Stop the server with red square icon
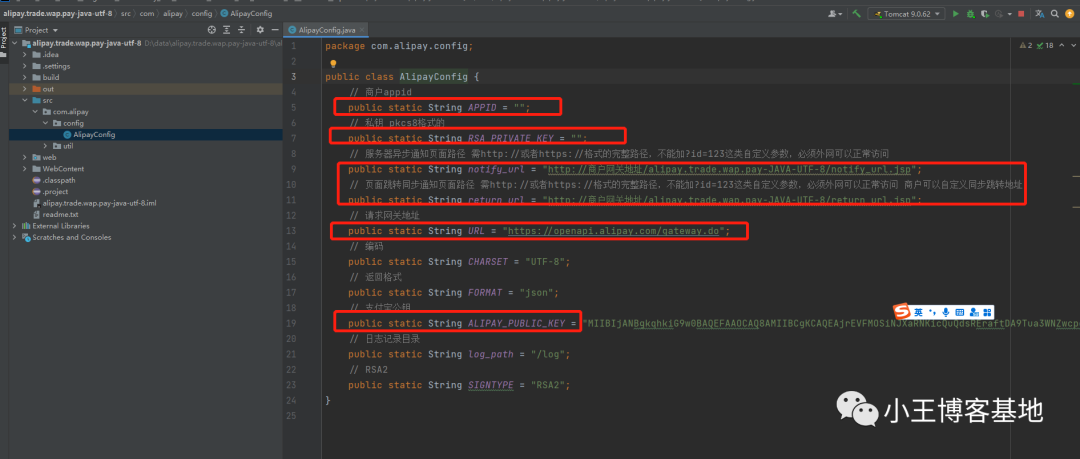The image size is (1080, 459). pyautogui.click(x=1021, y=14)
